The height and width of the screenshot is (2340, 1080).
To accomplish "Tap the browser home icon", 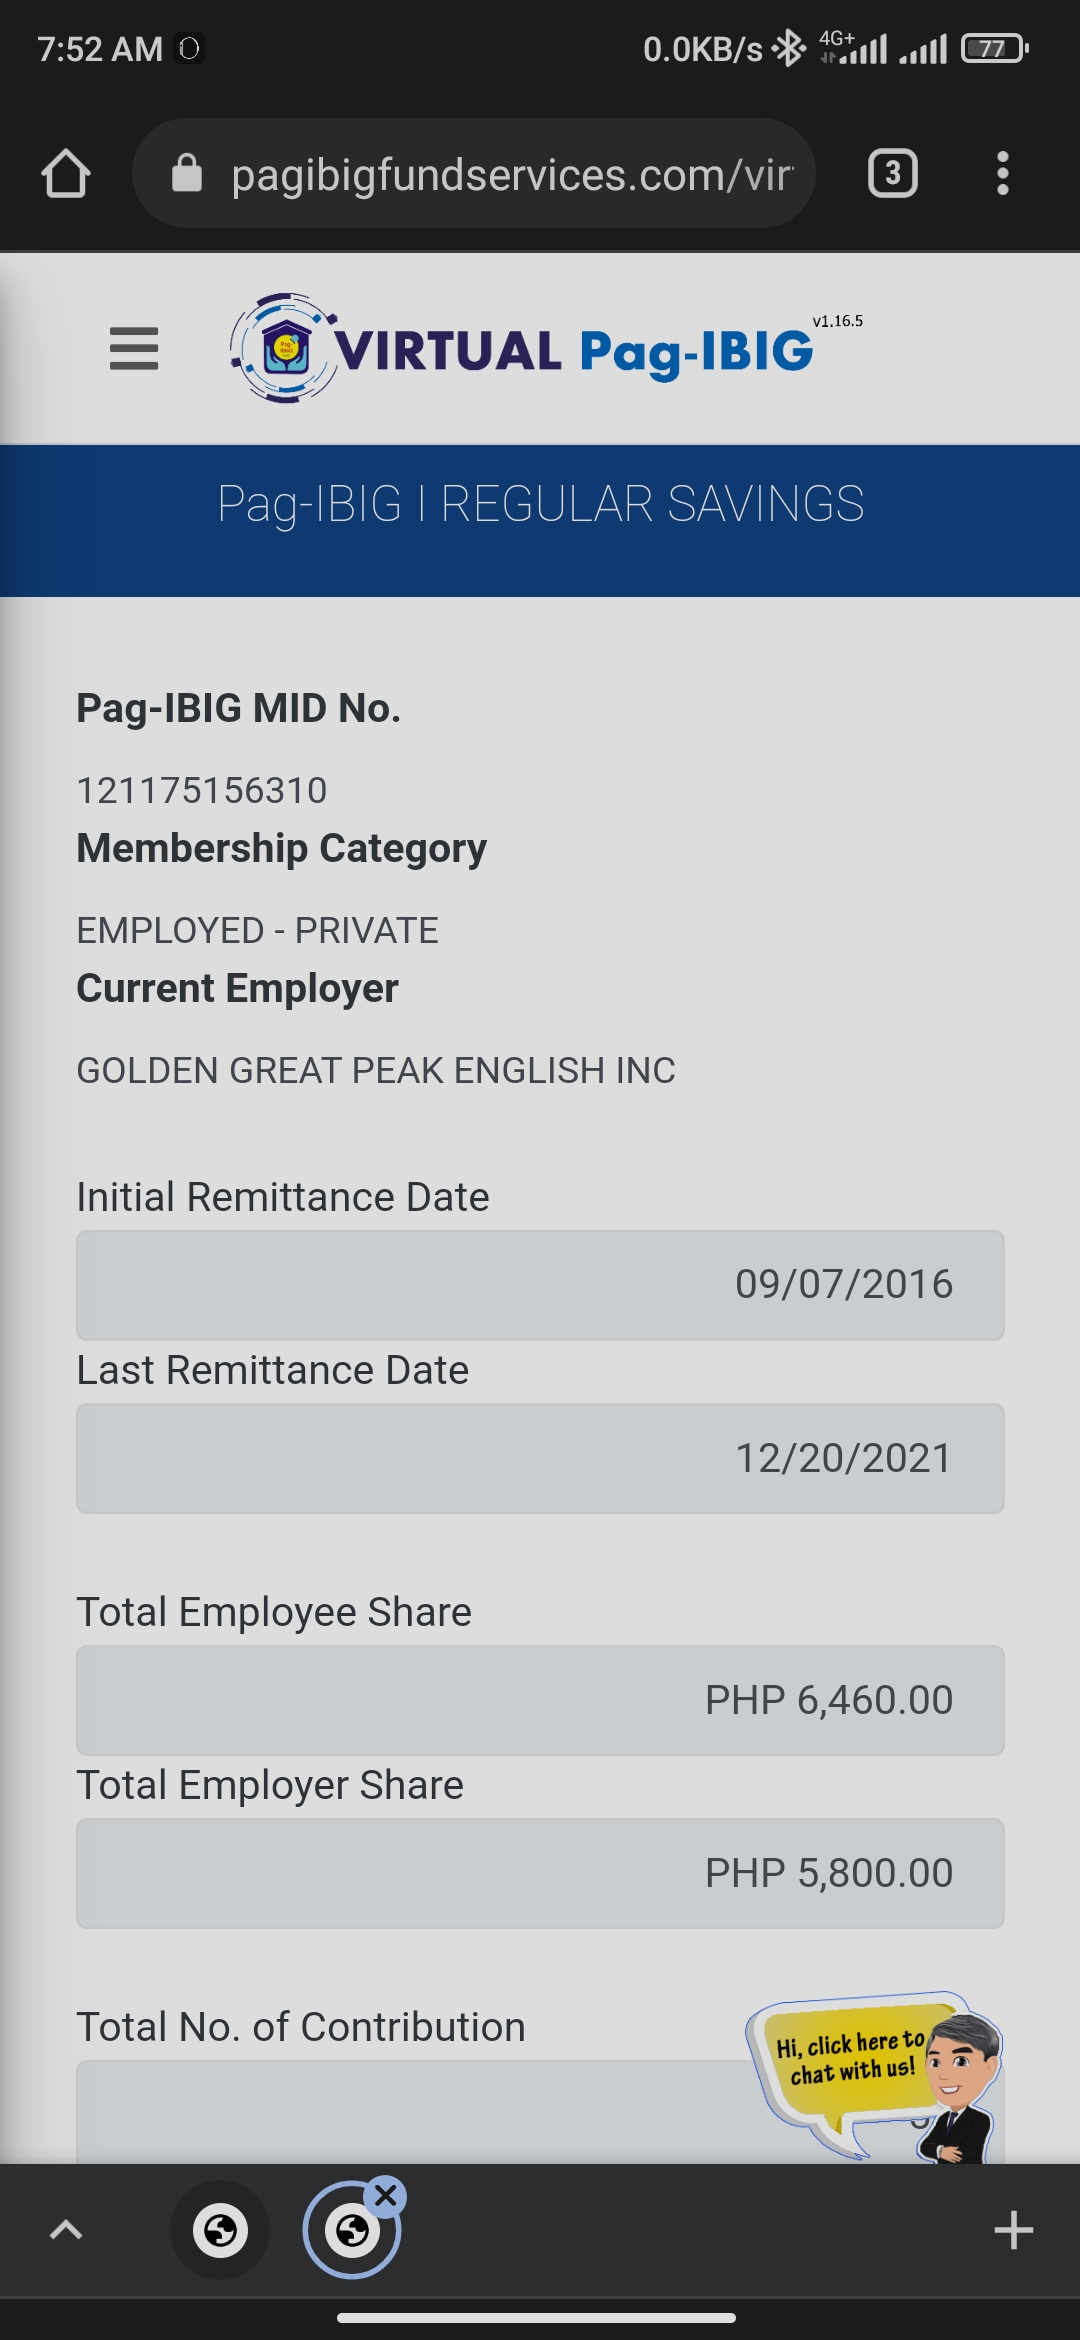I will coord(66,174).
